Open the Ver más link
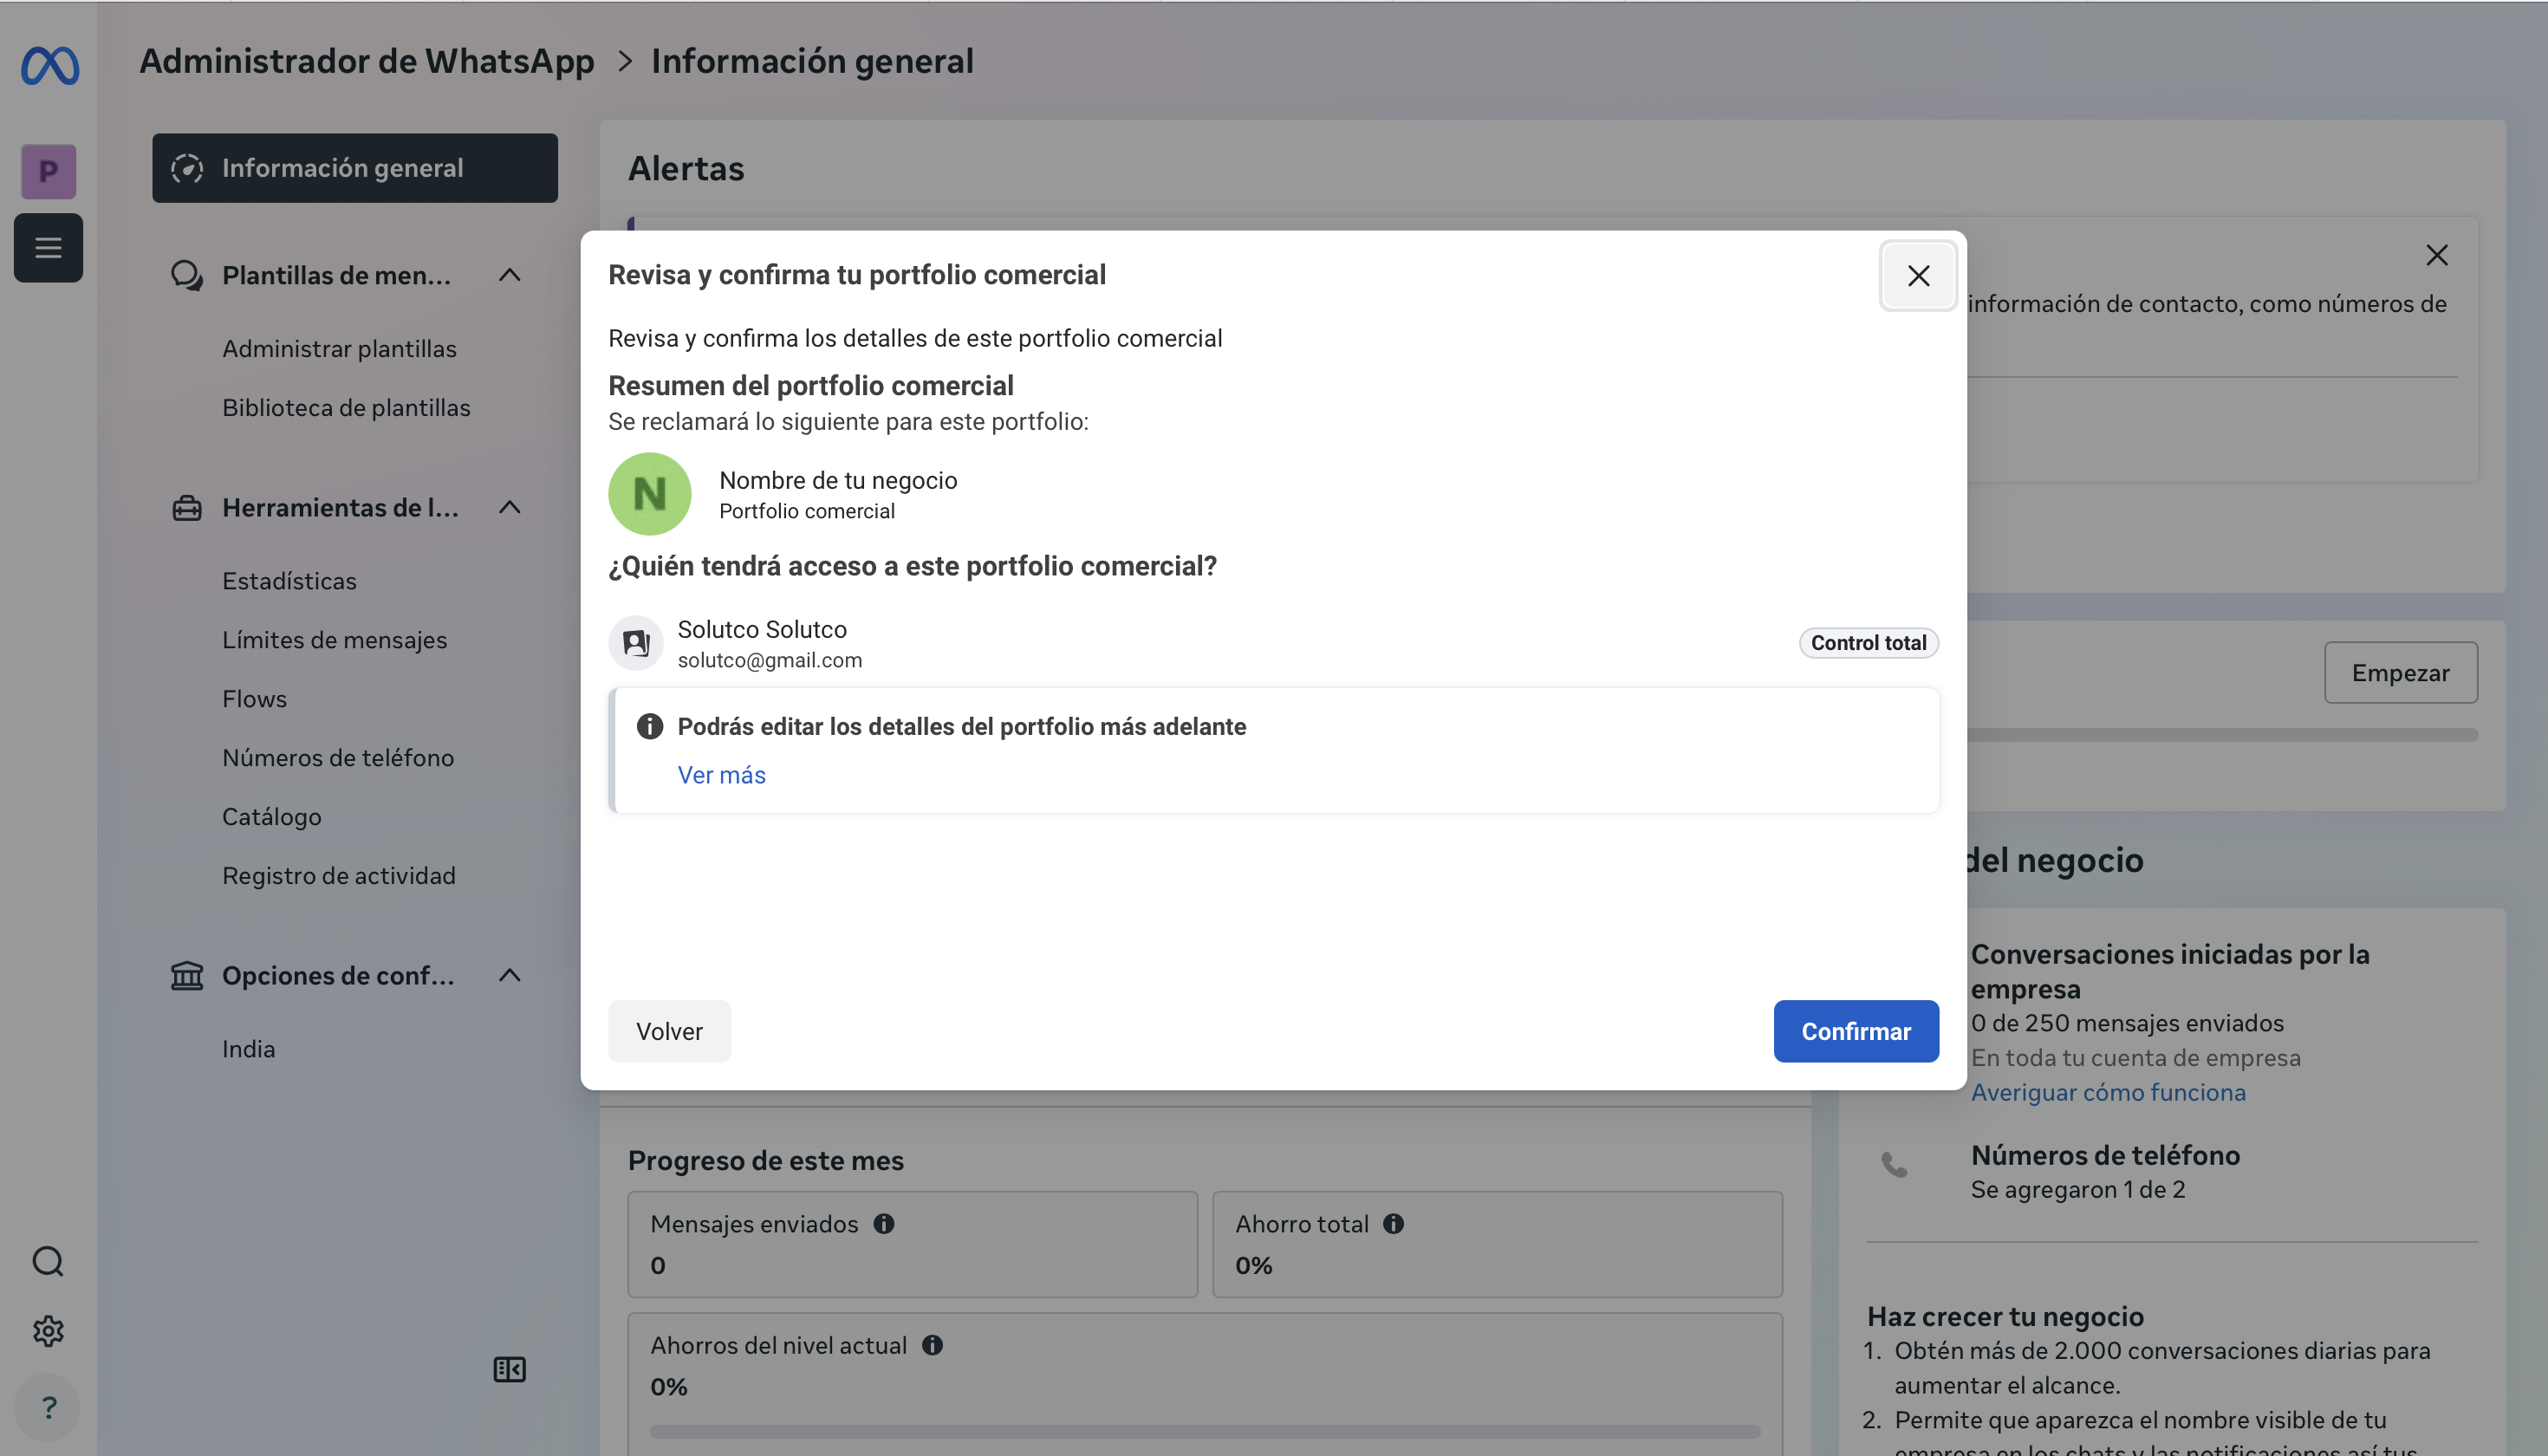The height and width of the screenshot is (1456, 2548). [722, 775]
